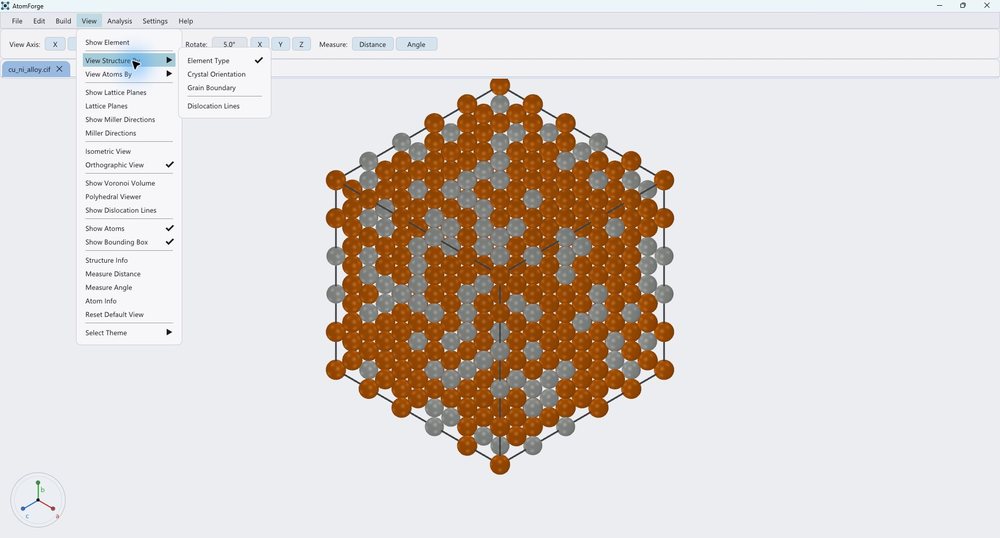Click View Axis X button
This screenshot has height=538, width=1000.
tap(55, 45)
